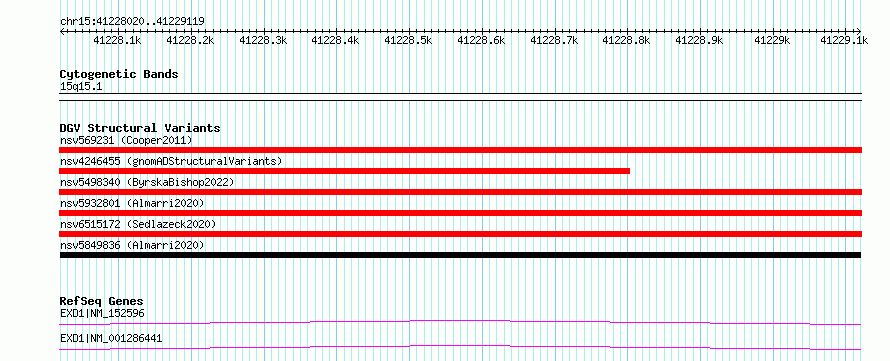This screenshot has height=361, width=890.
Task: Click the 15q15.1 cytogenetic band bar
Action: click(460, 97)
